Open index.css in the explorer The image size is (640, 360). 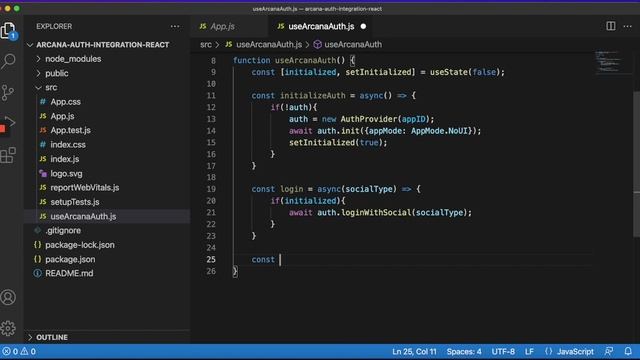[68, 145]
